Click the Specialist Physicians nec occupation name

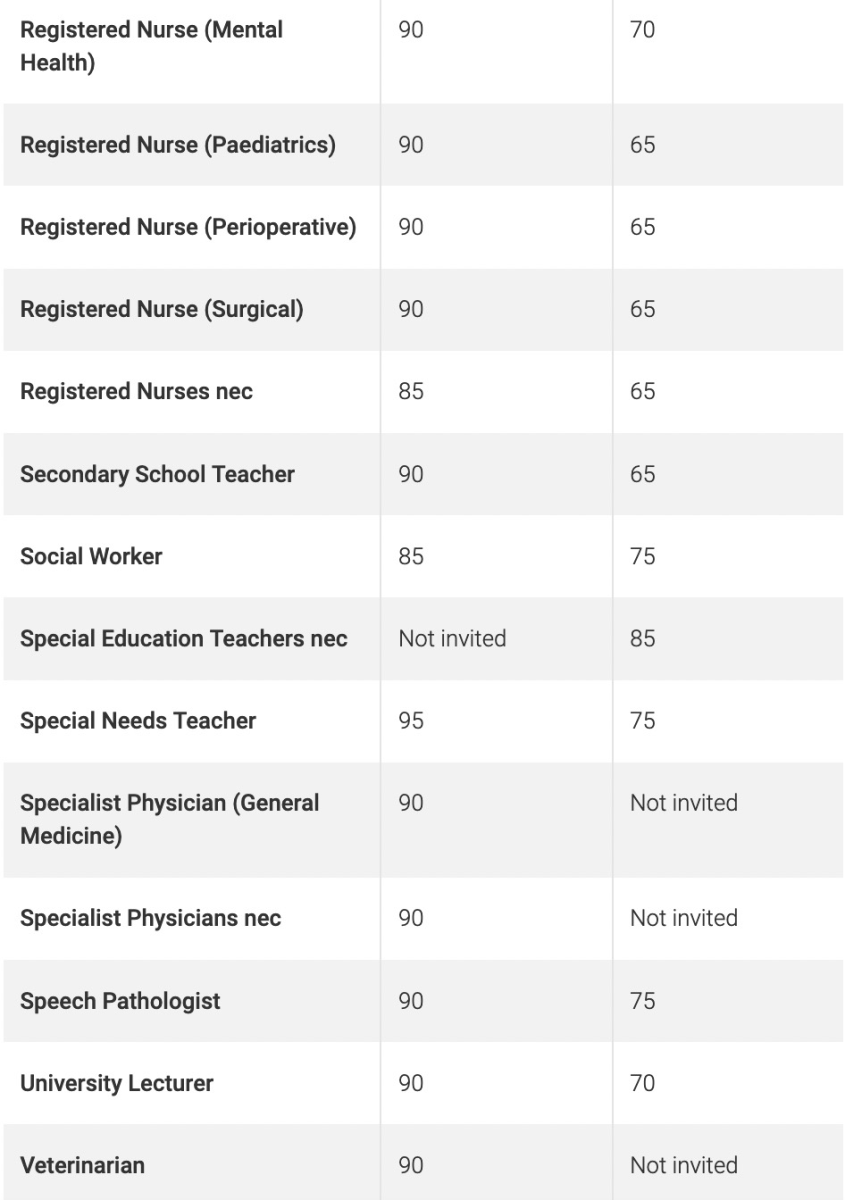click(151, 918)
